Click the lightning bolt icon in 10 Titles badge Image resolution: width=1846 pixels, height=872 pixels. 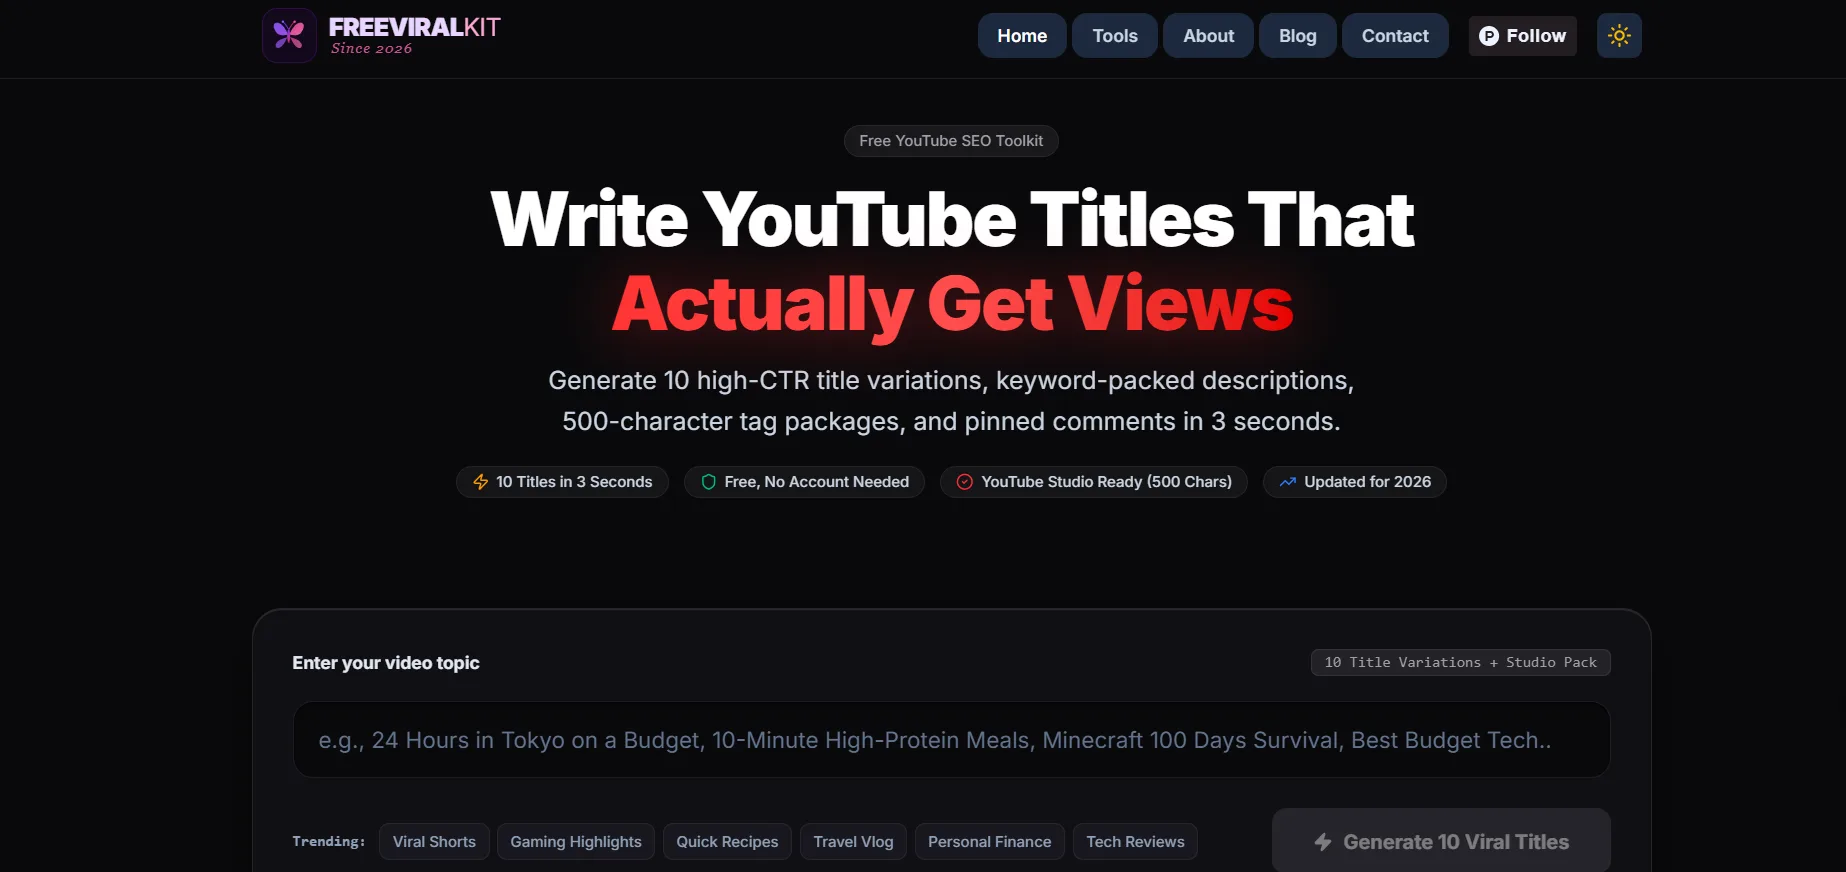(481, 482)
